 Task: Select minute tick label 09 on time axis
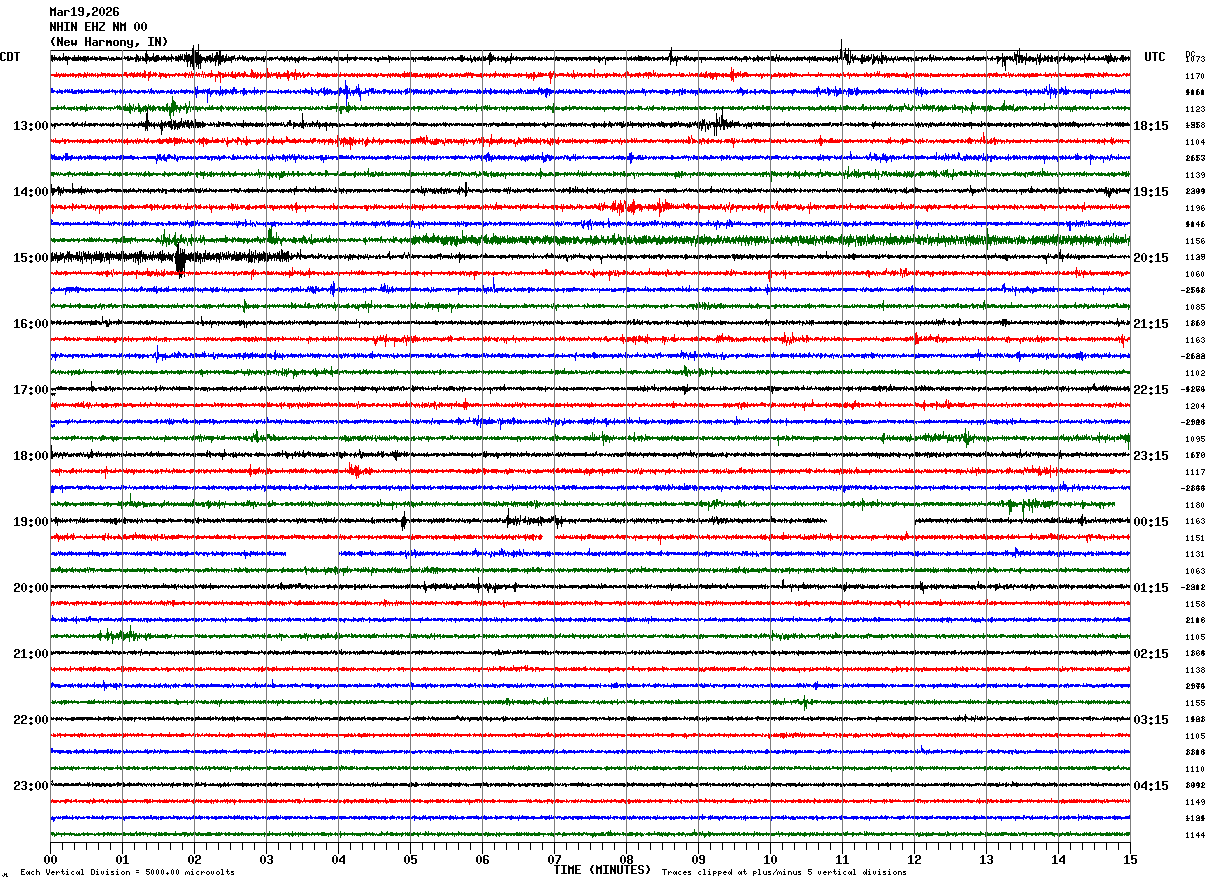698,859
